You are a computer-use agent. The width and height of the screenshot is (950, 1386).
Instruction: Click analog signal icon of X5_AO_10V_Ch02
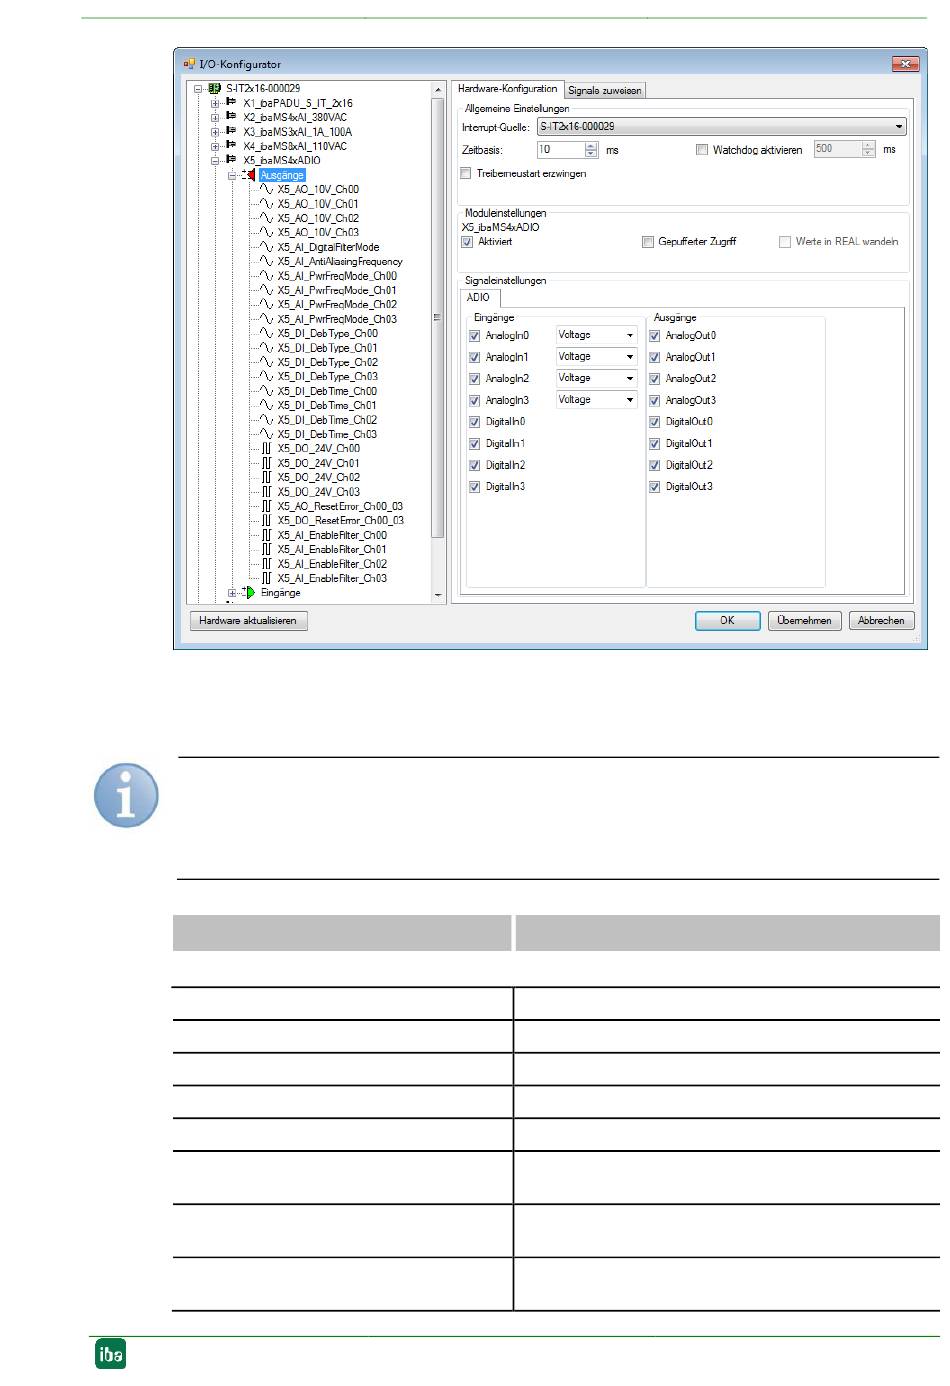tap(266, 218)
